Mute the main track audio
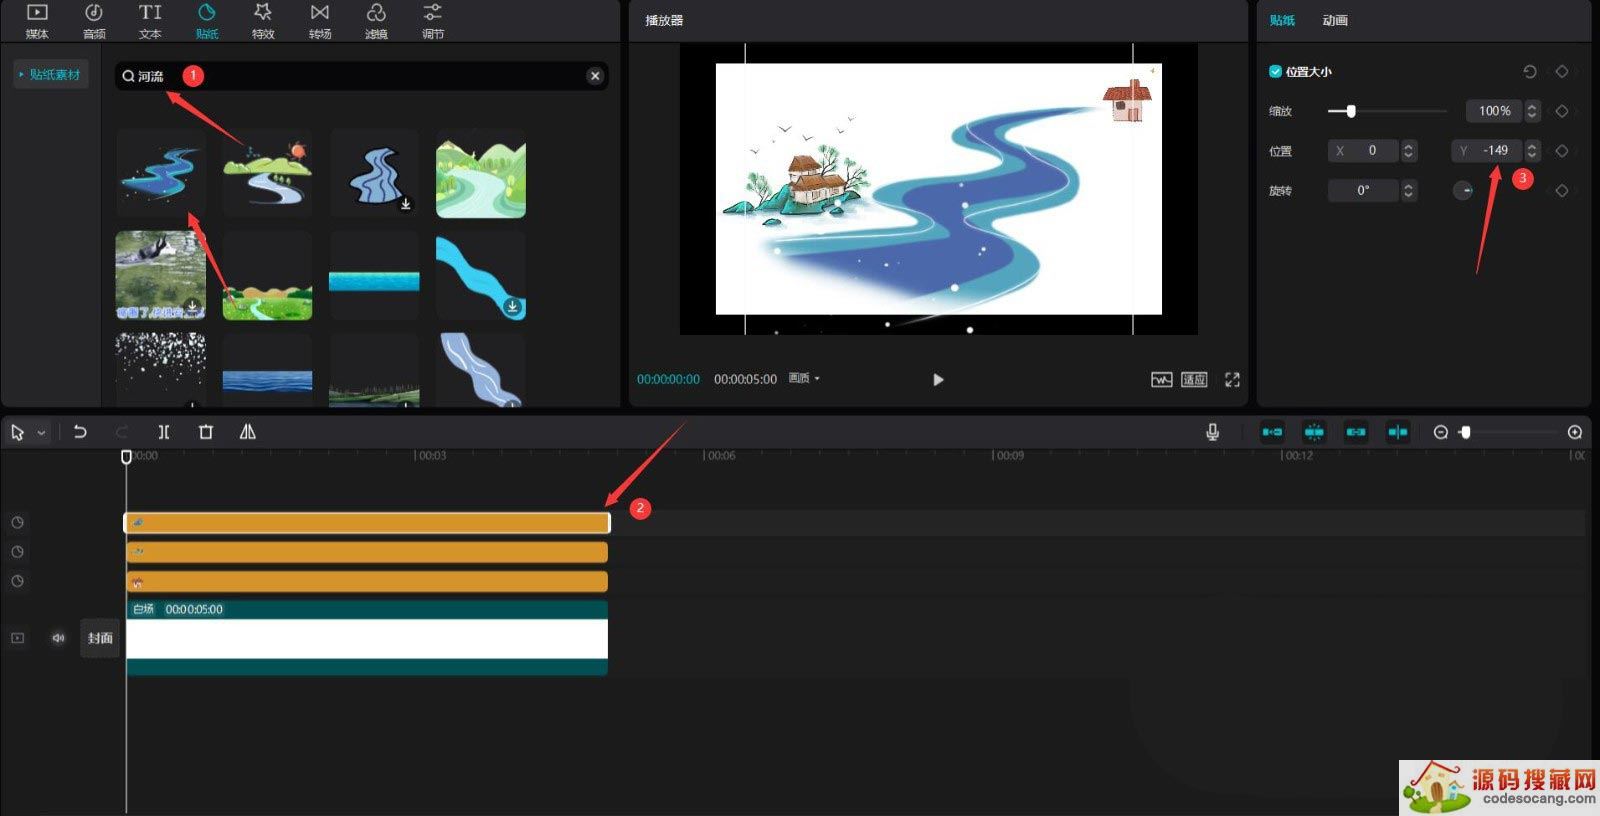Image resolution: width=1600 pixels, height=816 pixels. pyautogui.click(x=58, y=638)
